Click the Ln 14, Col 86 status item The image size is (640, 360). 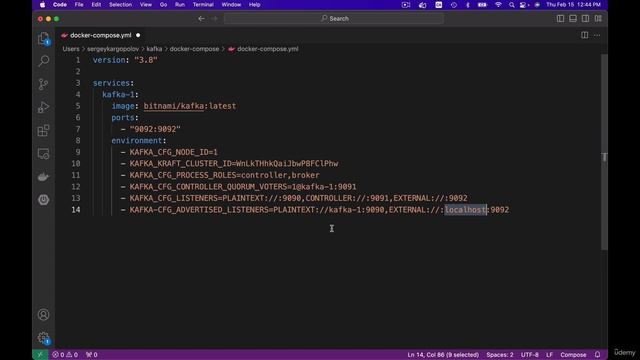[x=443, y=355]
